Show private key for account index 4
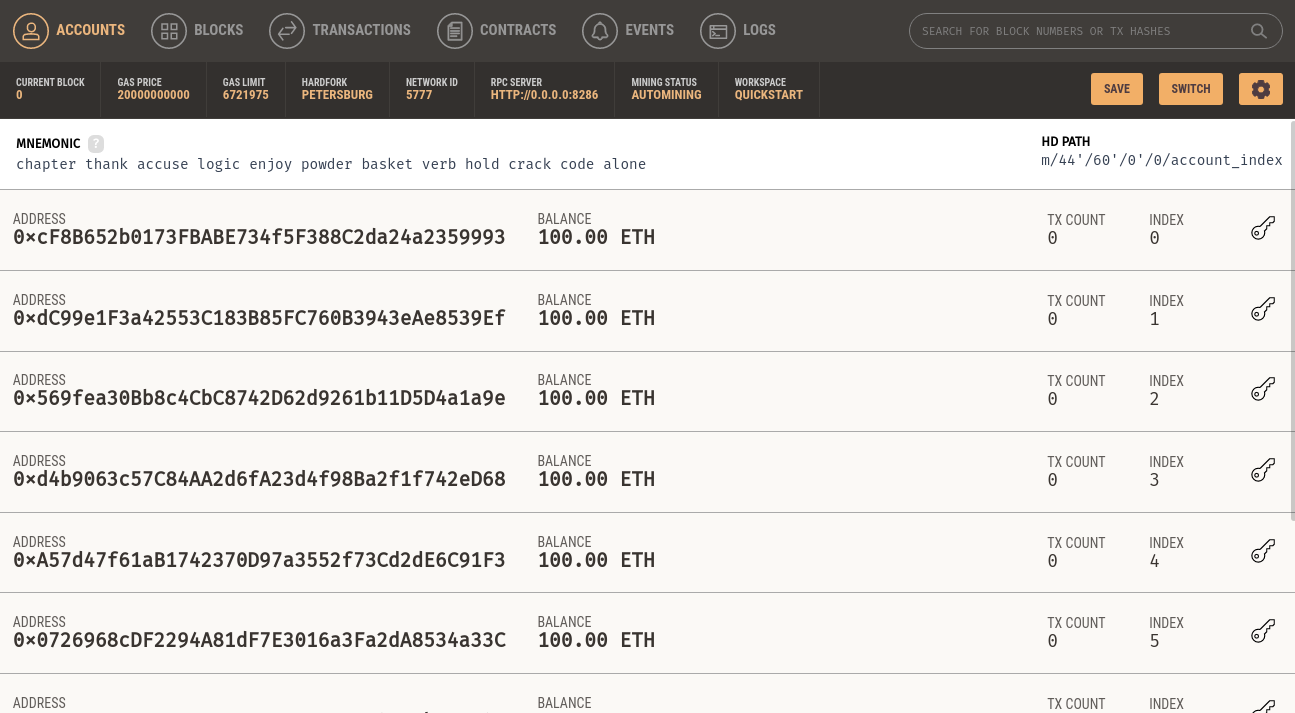 [1263, 551]
